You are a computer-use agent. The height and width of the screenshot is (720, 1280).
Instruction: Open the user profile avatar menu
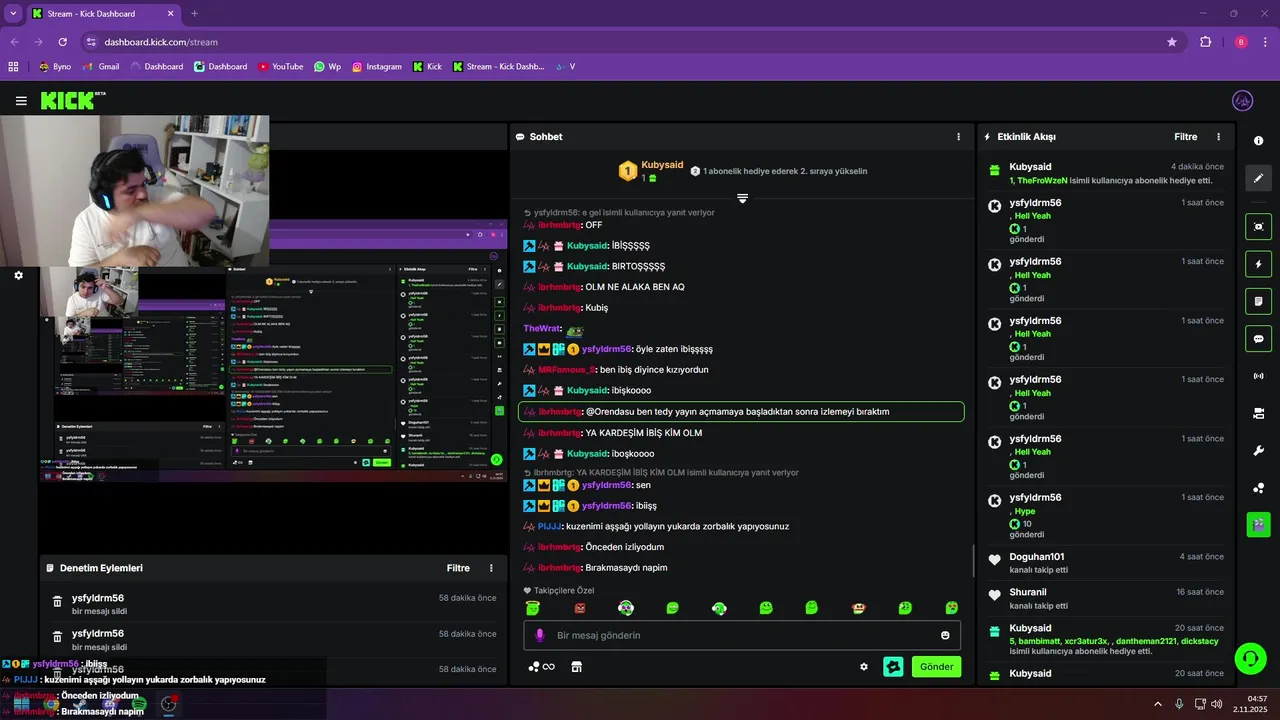coord(1242,101)
